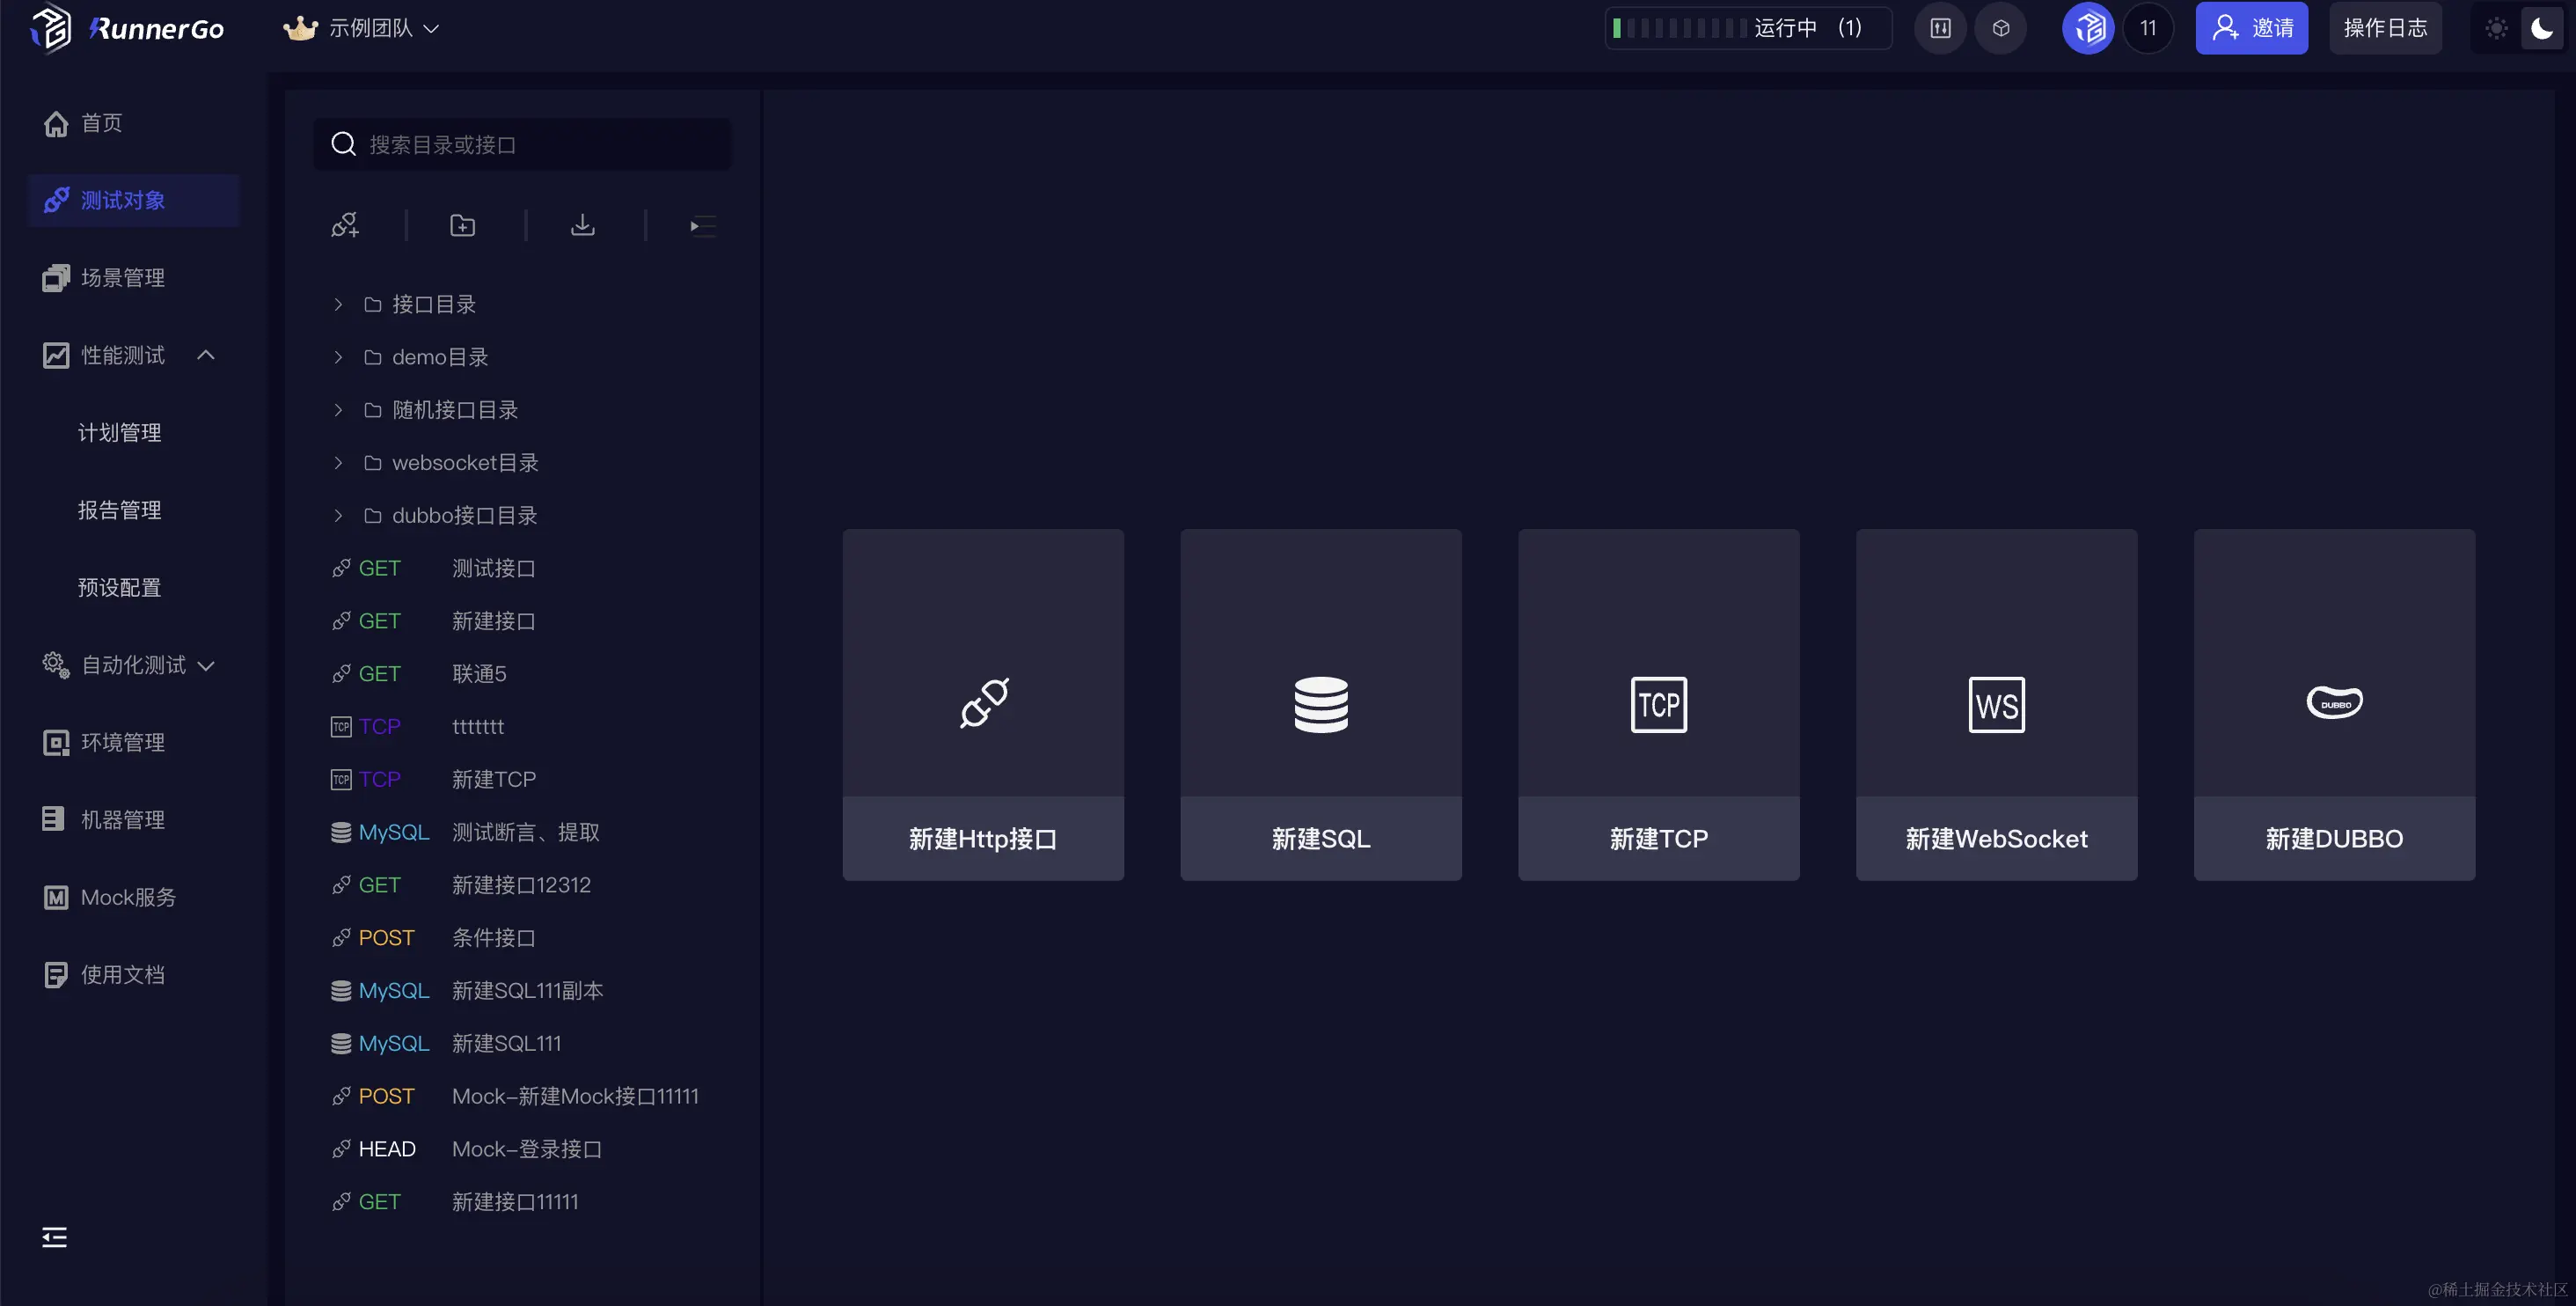Click the import download icon
The width and height of the screenshot is (2576, 1306).
click(582, 226)
